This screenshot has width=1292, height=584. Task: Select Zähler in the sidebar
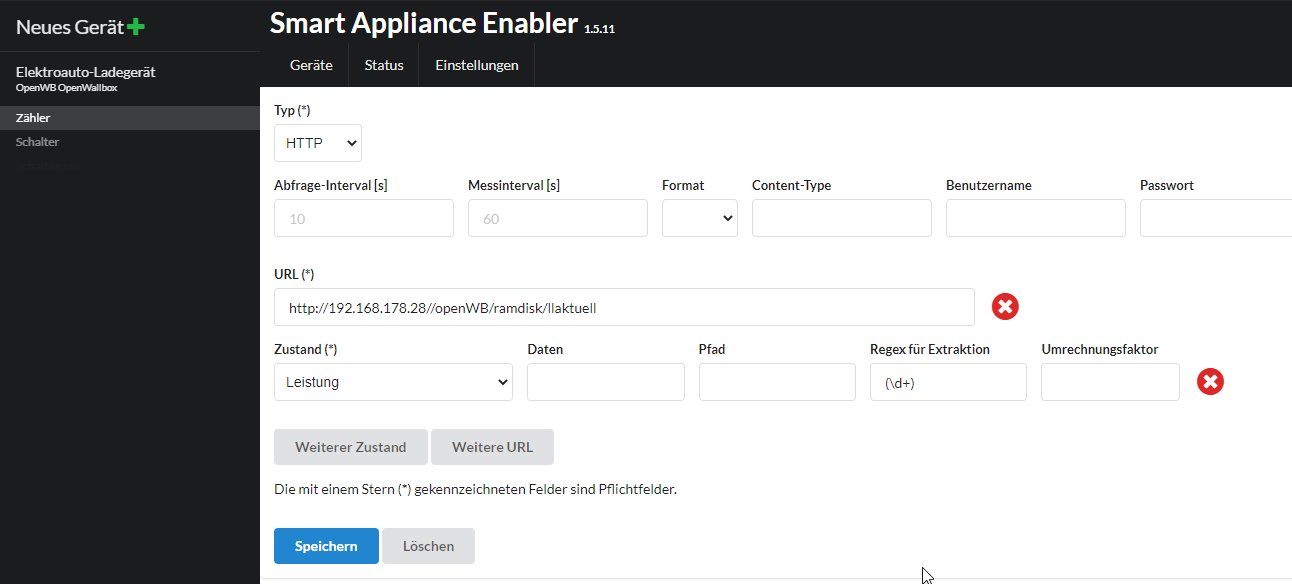[x=33, y=118]
